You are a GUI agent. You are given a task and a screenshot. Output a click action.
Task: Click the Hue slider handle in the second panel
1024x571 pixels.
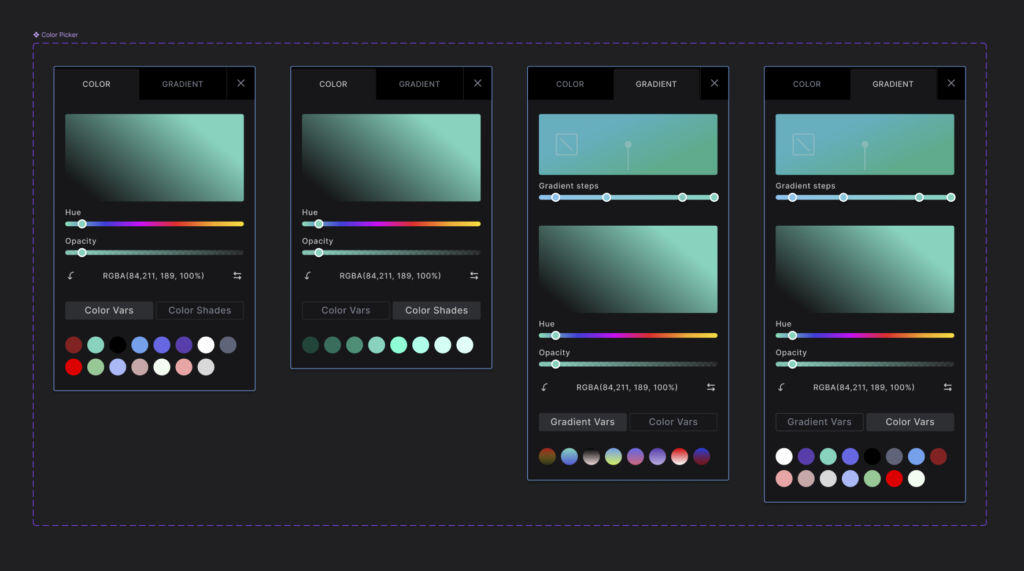pos(319,224)
